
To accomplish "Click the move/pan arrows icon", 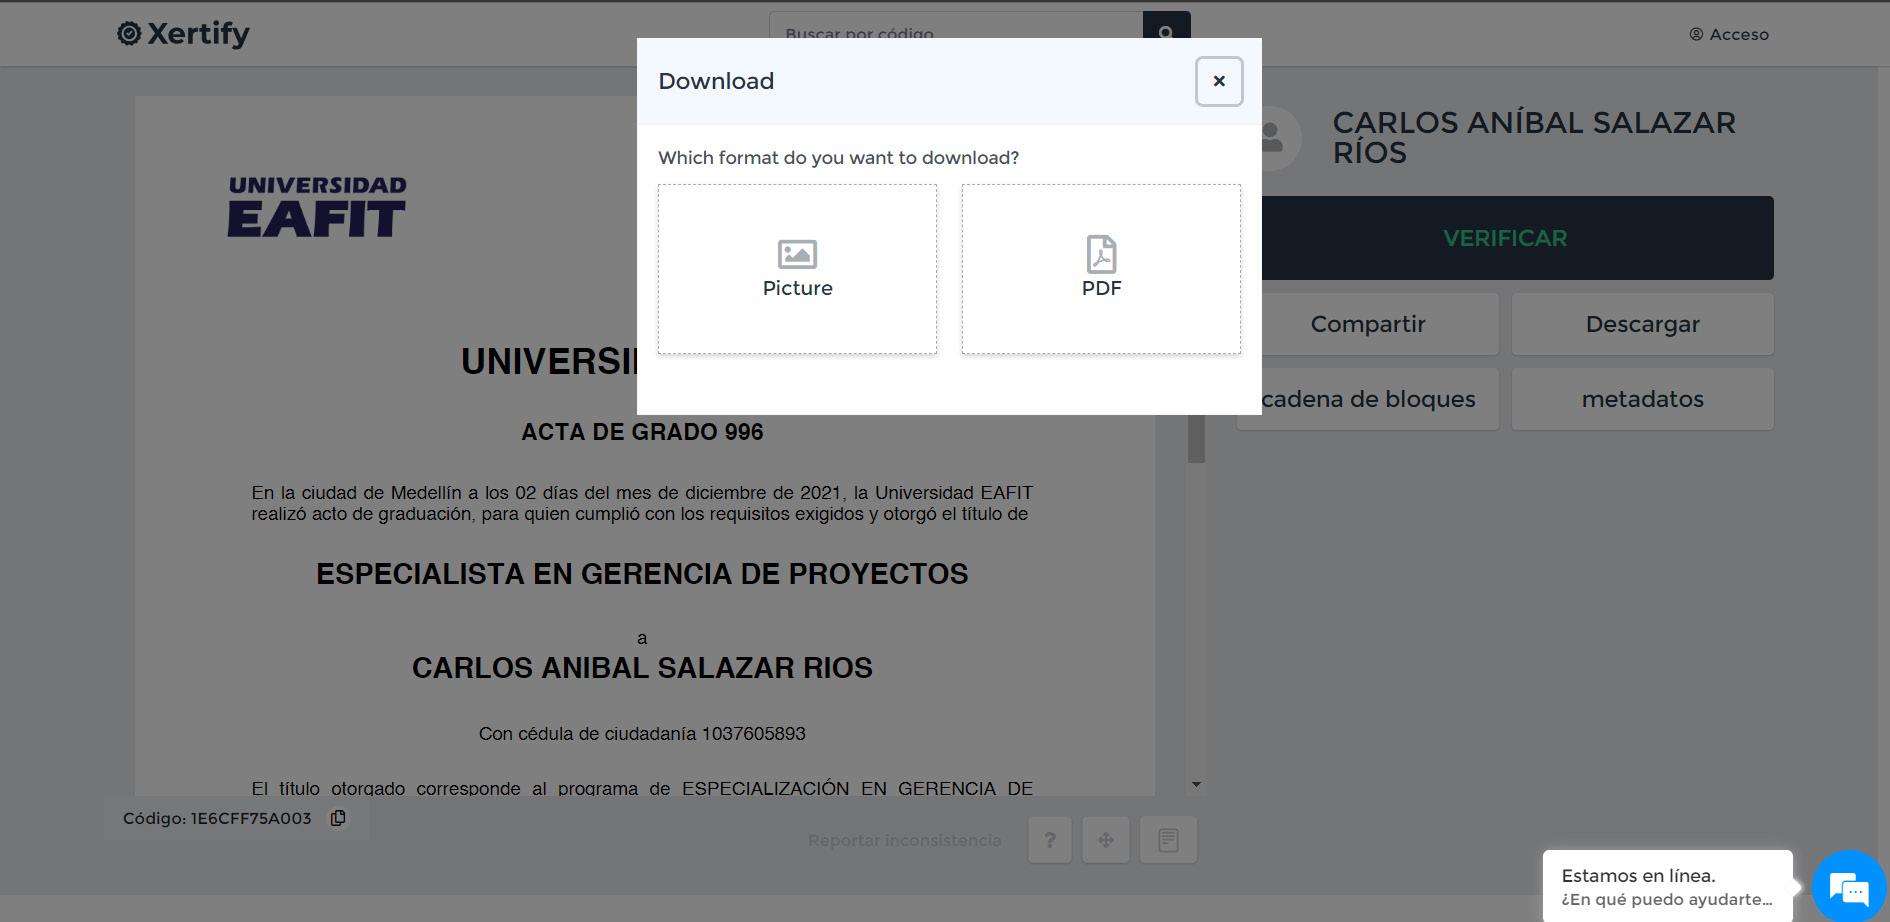I will pyautogui.click(x=1106, y=840).
